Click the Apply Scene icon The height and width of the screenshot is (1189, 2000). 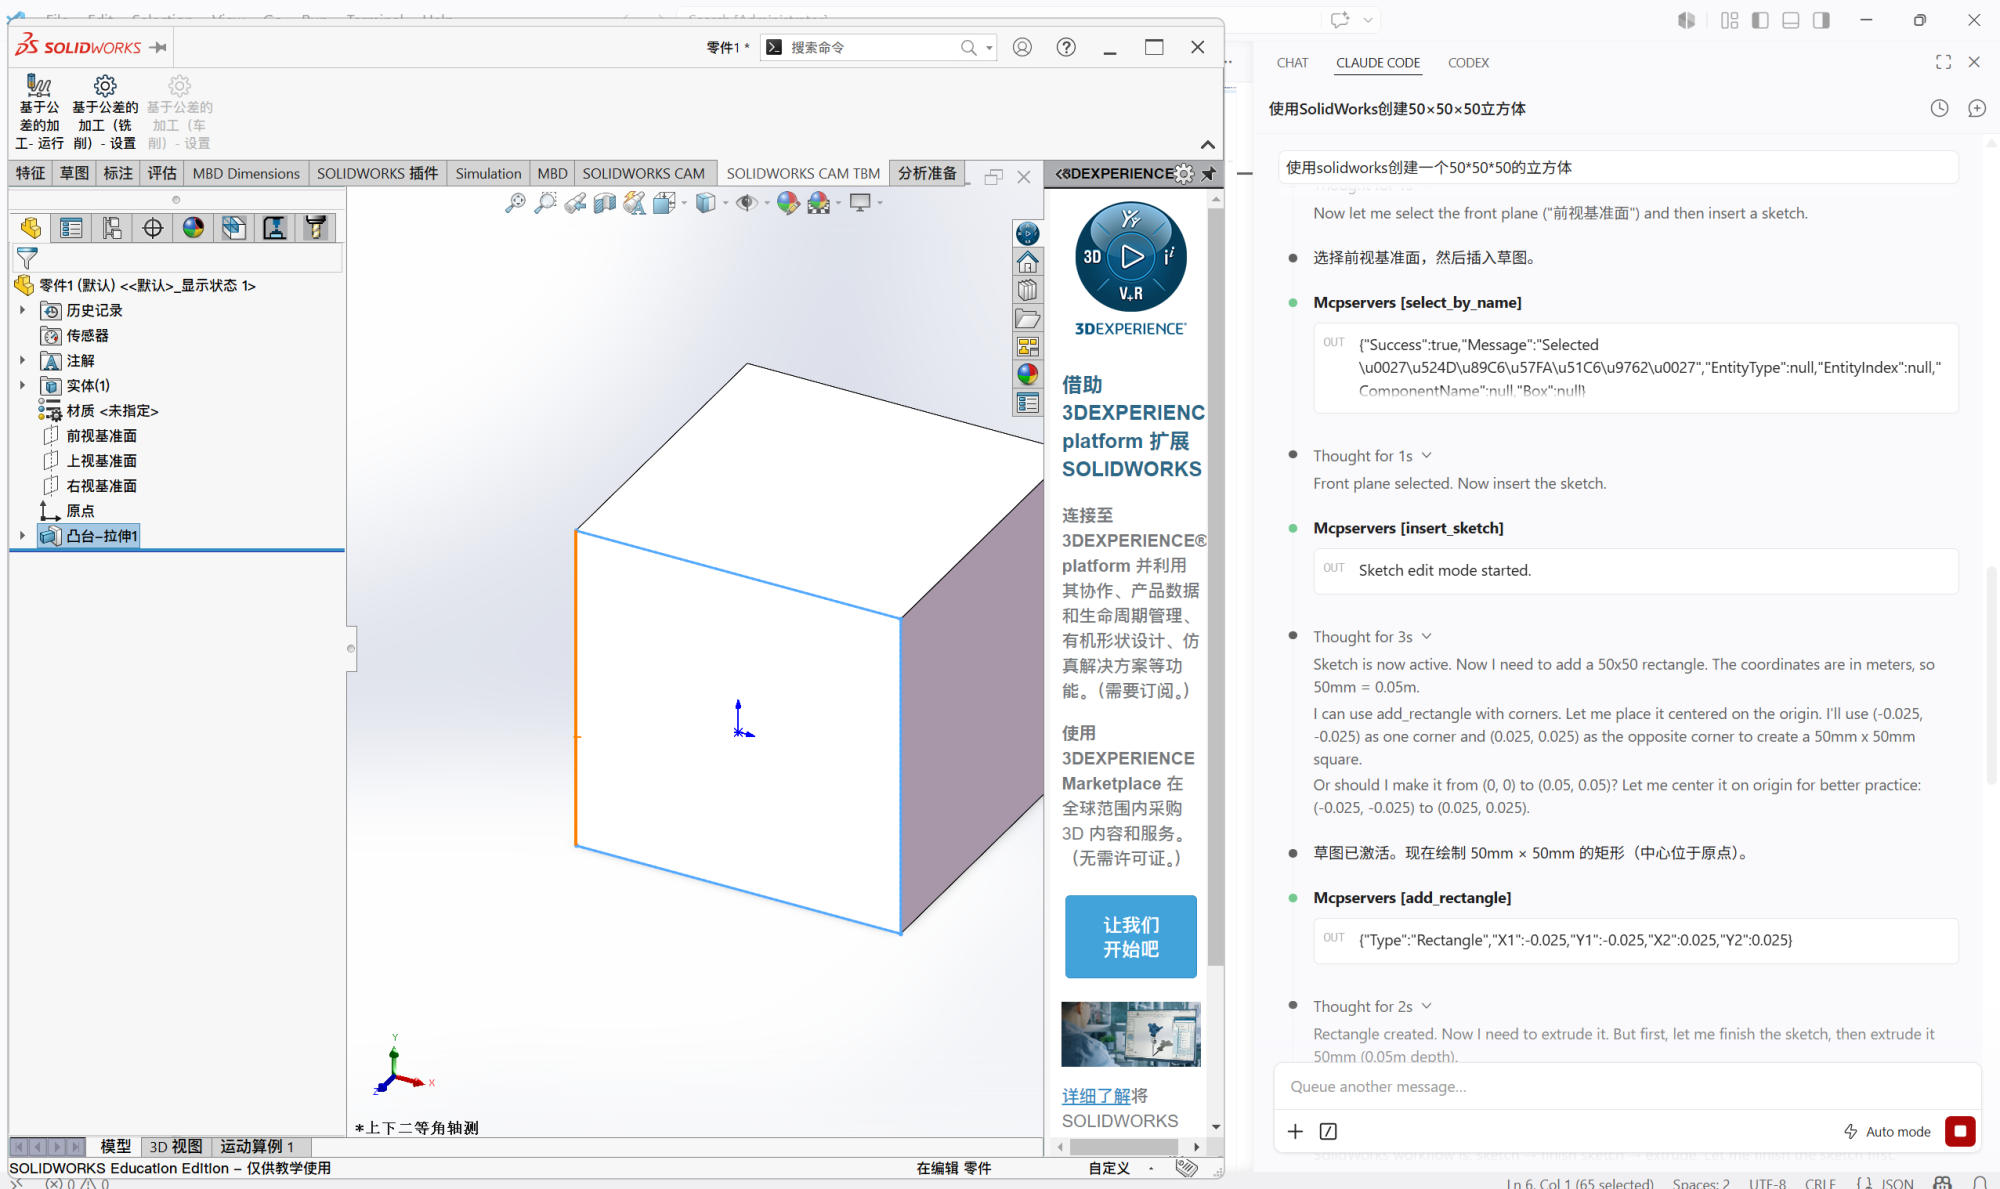point(819,203)
